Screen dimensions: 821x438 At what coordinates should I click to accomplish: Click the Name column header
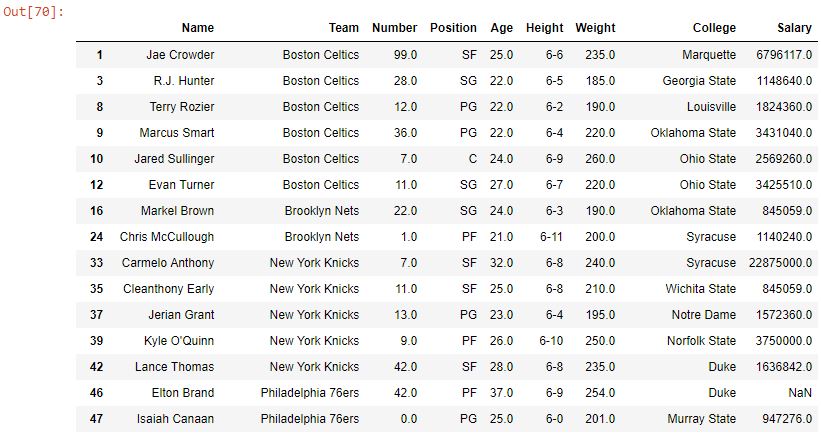pos(197,28)
